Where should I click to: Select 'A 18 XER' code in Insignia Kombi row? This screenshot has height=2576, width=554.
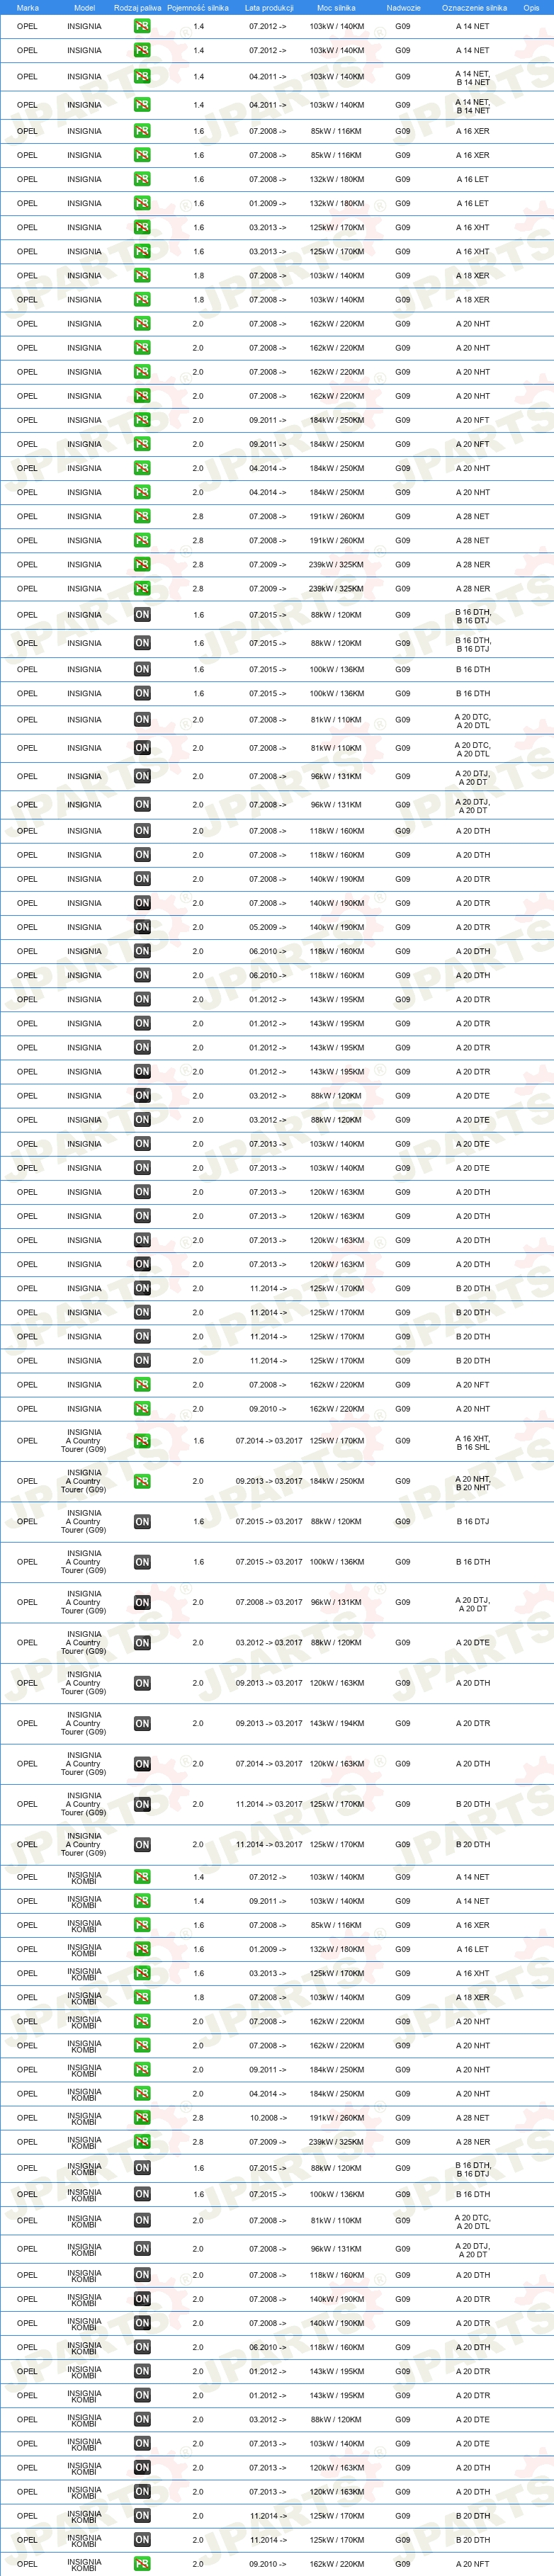(x=473, y=1997)
